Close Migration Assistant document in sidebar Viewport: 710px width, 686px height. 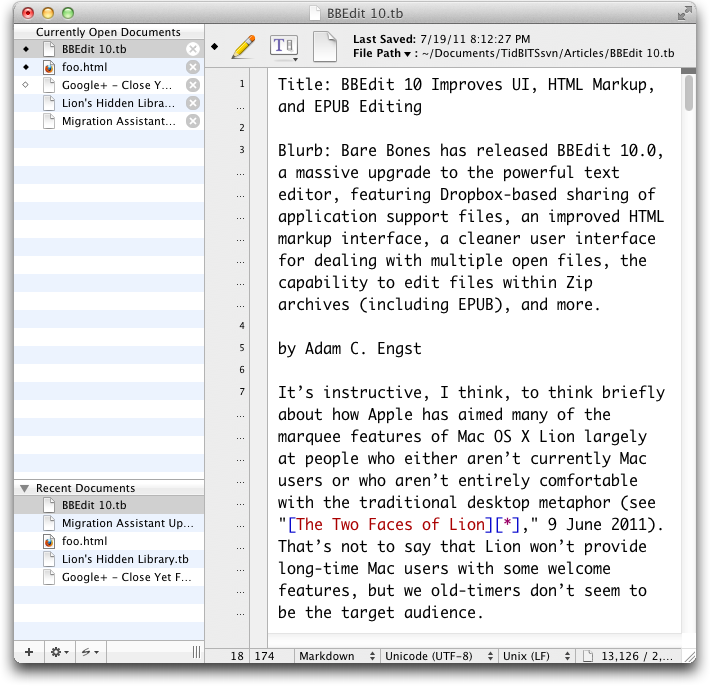[193, 121]
